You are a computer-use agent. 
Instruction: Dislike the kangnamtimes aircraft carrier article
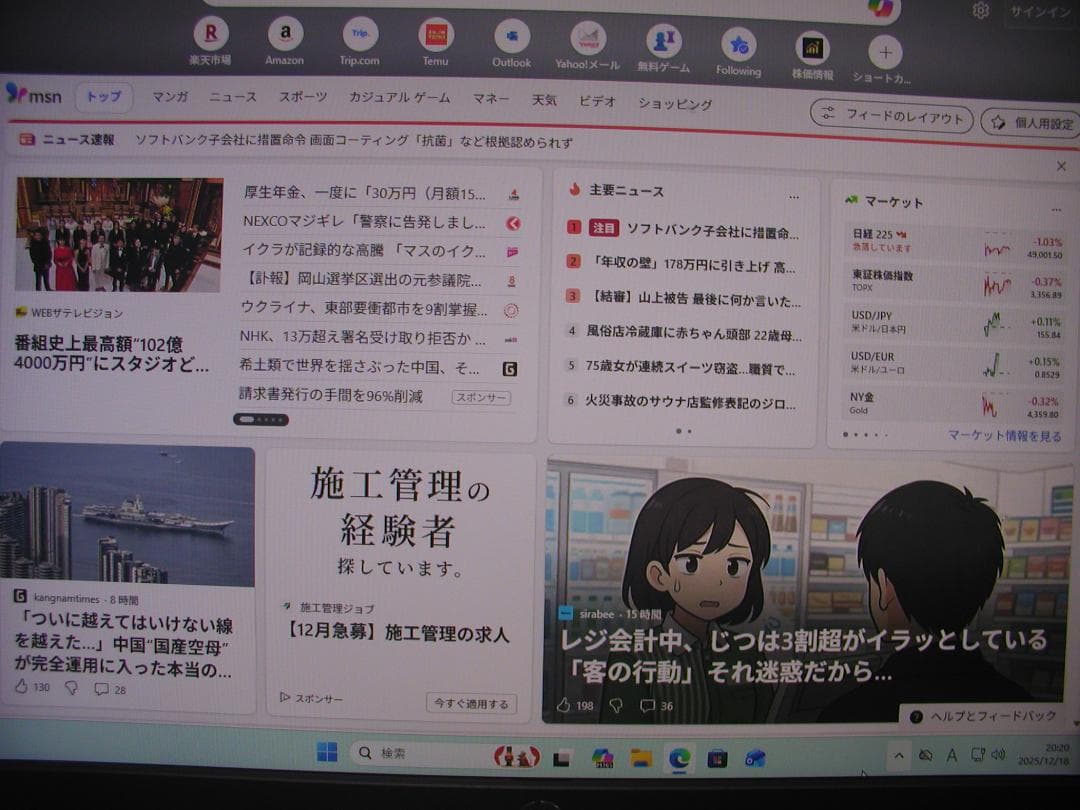tap(71, 688)
